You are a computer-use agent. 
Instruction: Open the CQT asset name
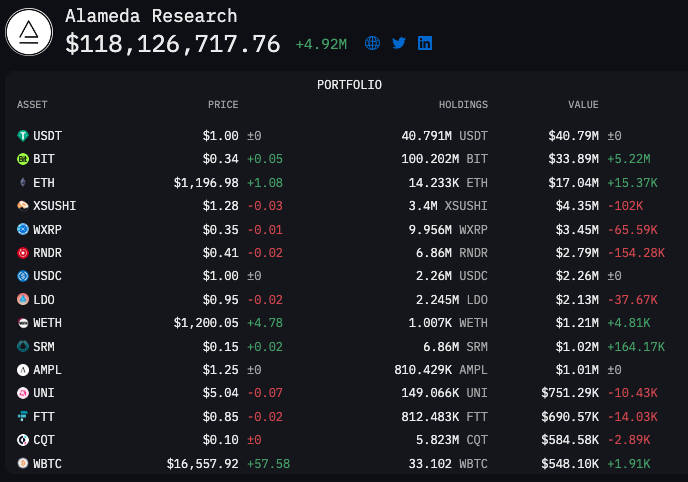[44, 440]
